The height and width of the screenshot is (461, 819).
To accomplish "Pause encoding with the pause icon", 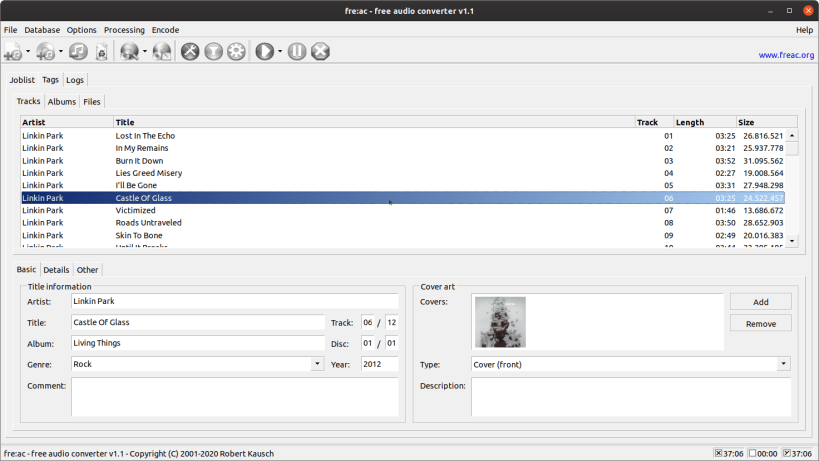I will 297,51.
